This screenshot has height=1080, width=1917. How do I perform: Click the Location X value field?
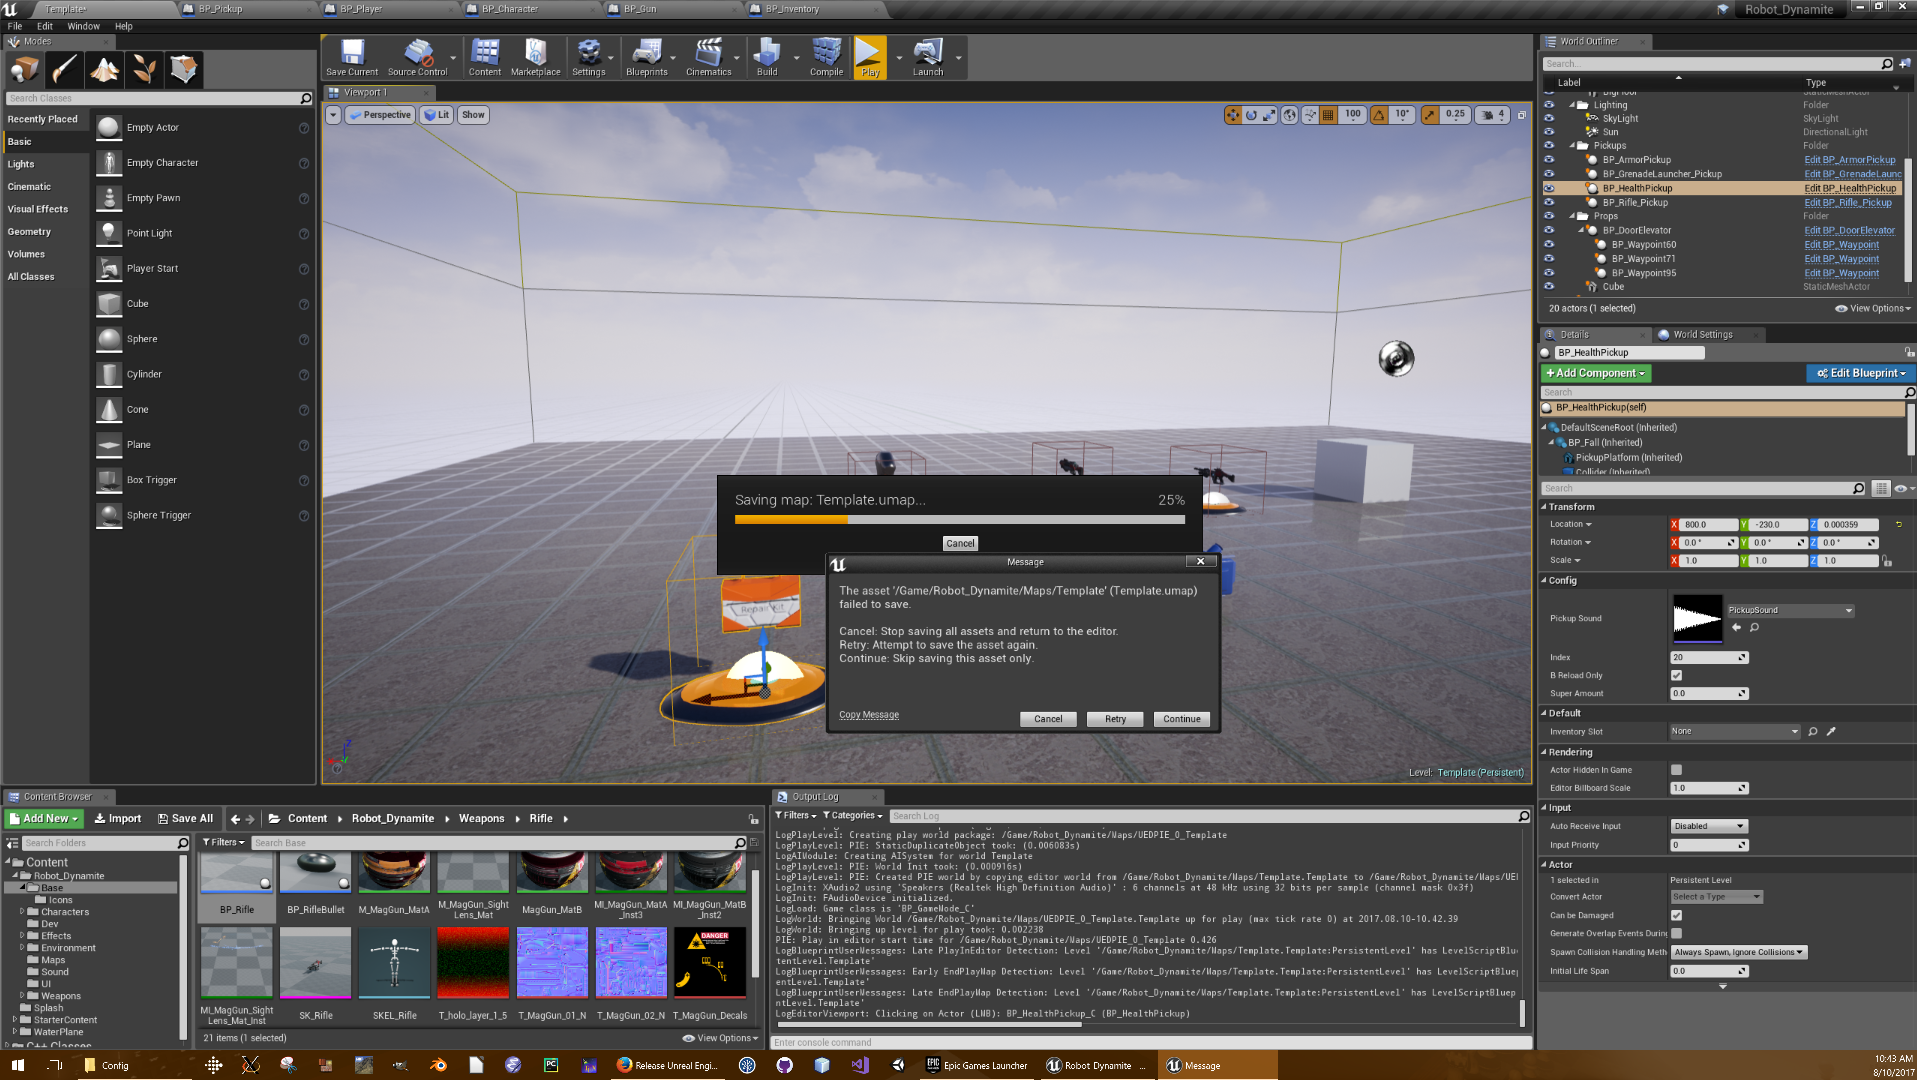tap(1708, 524)
